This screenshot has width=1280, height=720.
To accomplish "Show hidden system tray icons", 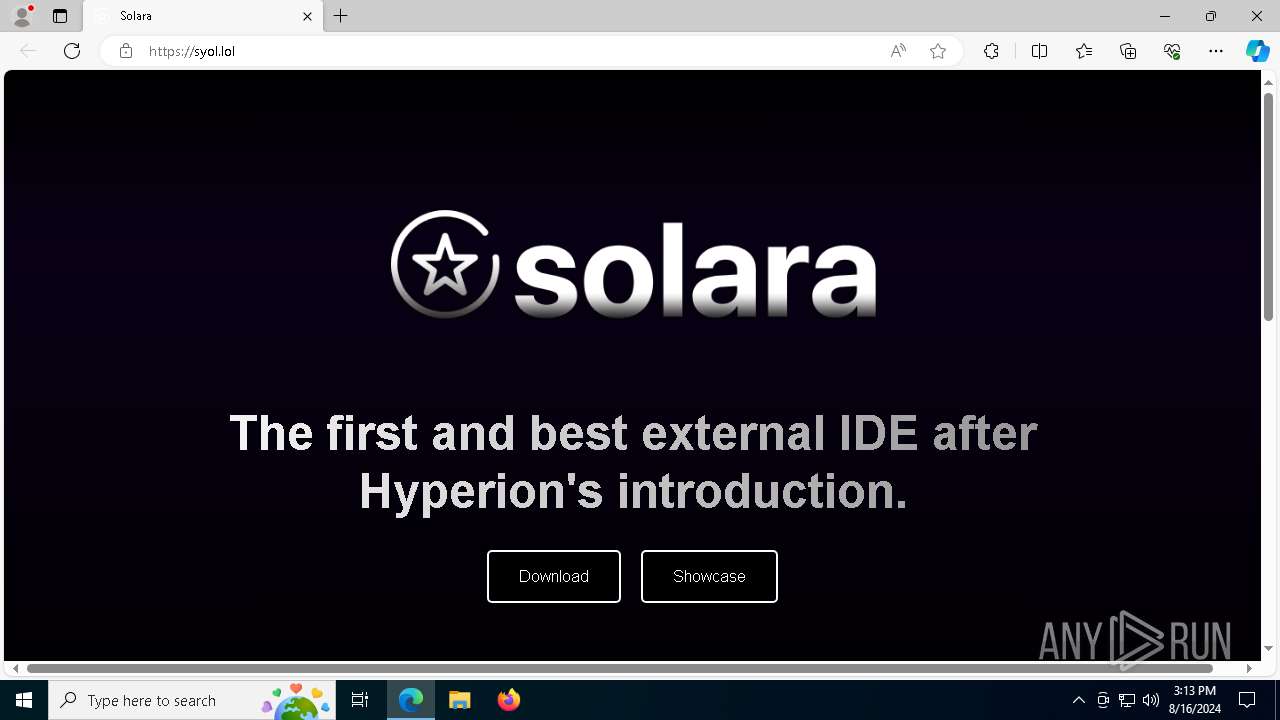I will coord(1078,700).
